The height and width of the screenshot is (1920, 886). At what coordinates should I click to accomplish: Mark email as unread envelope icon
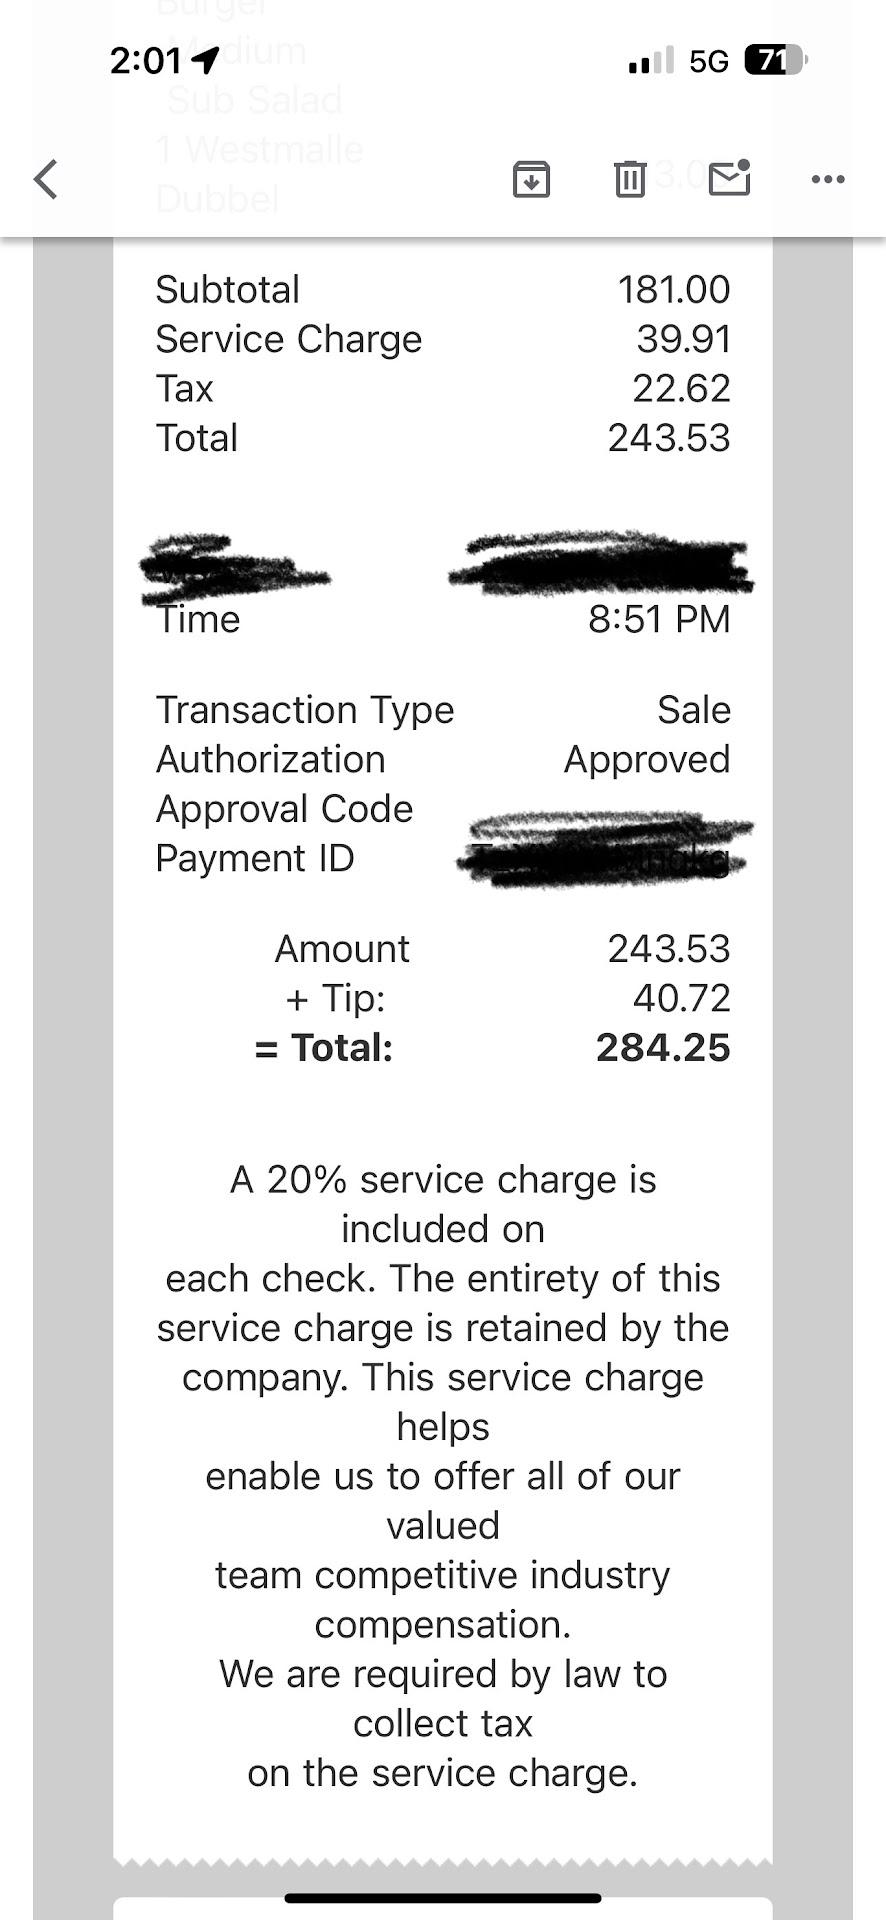click(x=729, y=178)
